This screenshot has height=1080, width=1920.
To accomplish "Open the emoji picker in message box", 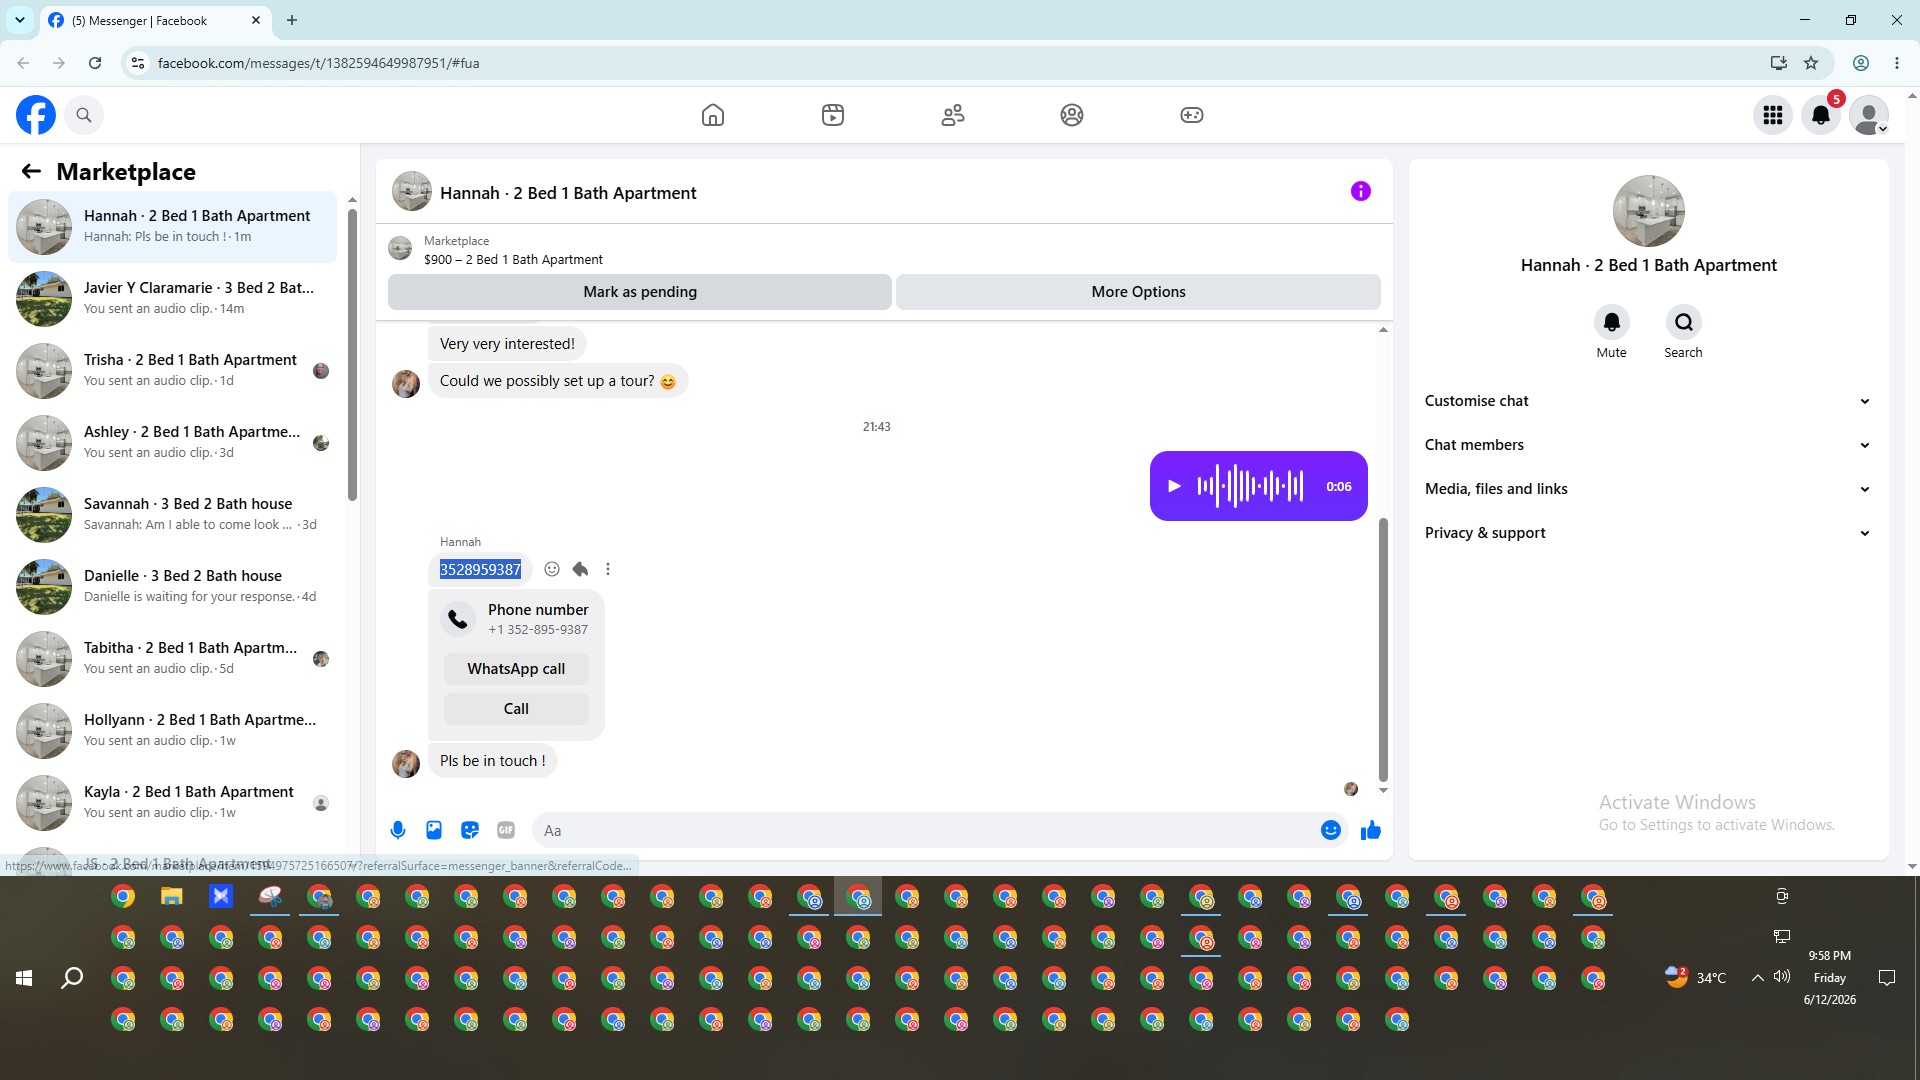I will (1331, 830).
